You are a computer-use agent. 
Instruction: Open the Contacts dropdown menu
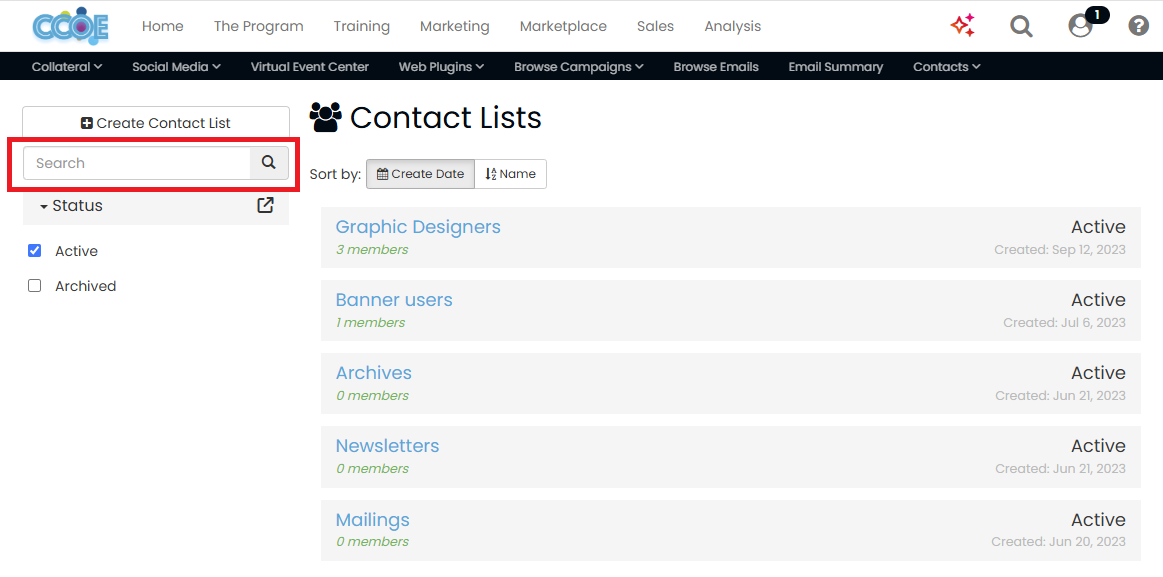pos(945,66)
